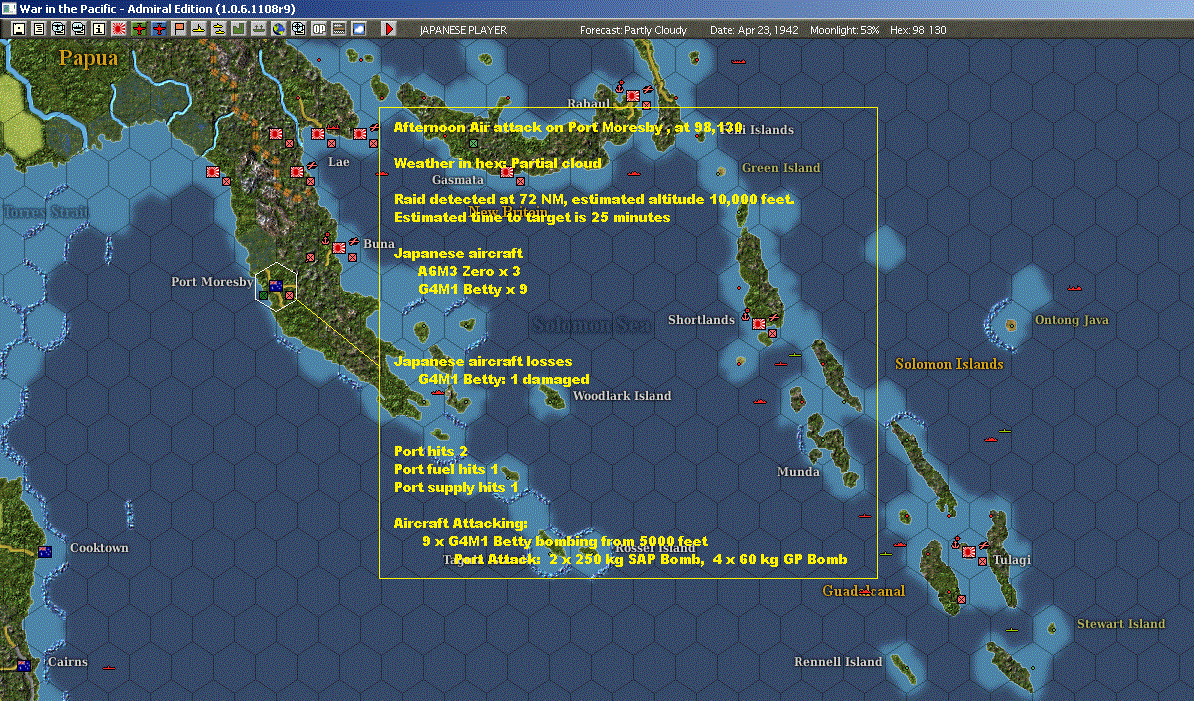This screenshot has width=1194, height=701.
Task: Click the 'G4M1 Betty: 1 damaged' line
Action: tap(503, 380)
